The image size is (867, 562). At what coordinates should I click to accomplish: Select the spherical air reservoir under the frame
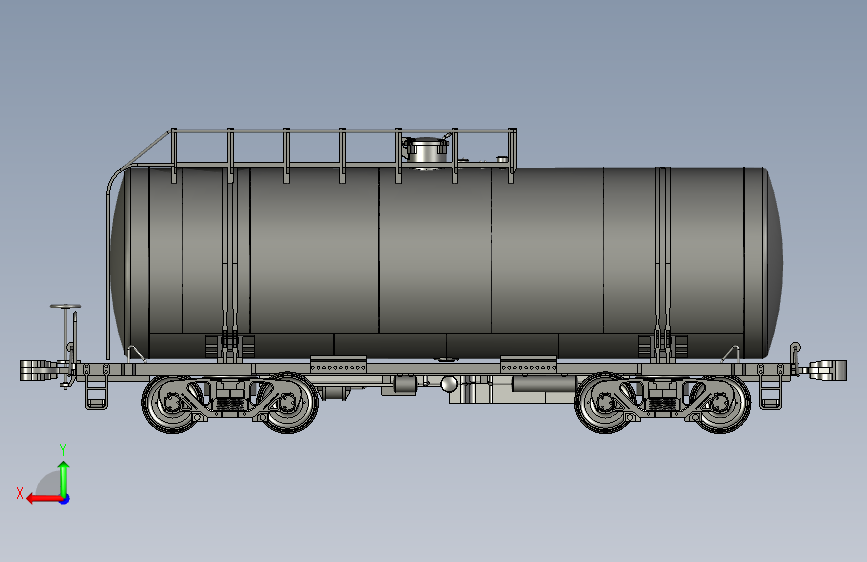pyautogui.click(x=449, y=383)
